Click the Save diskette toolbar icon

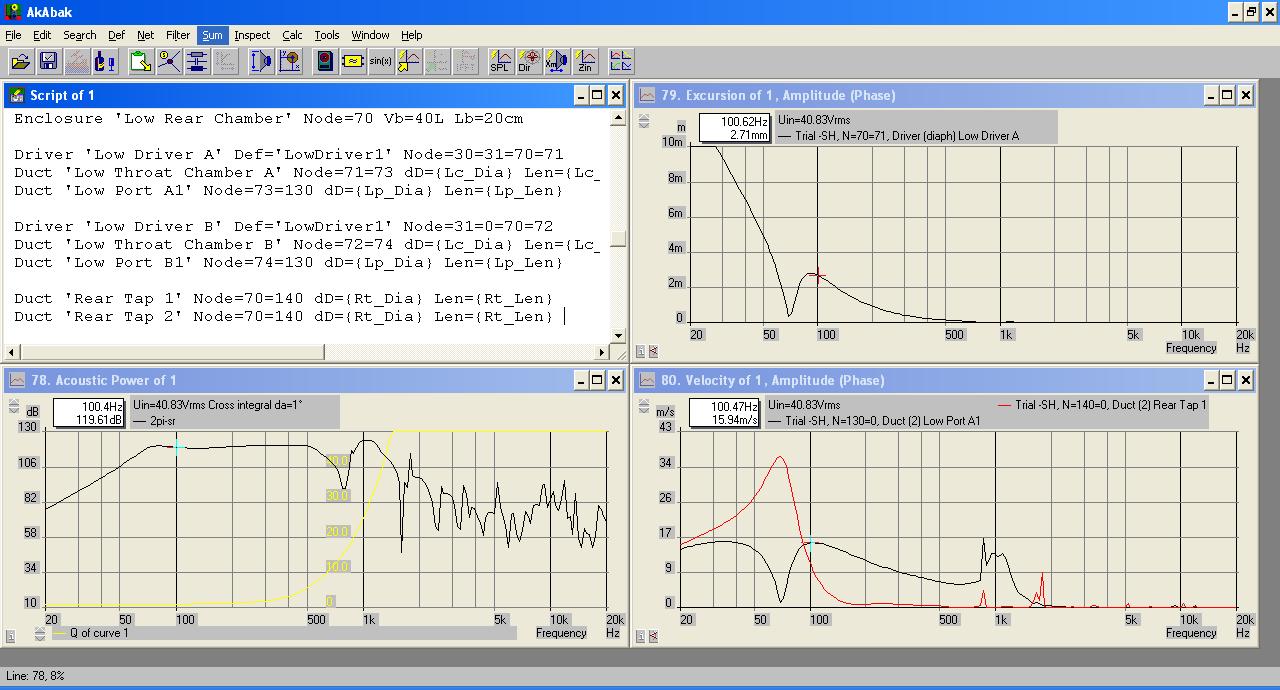[48, 62]
